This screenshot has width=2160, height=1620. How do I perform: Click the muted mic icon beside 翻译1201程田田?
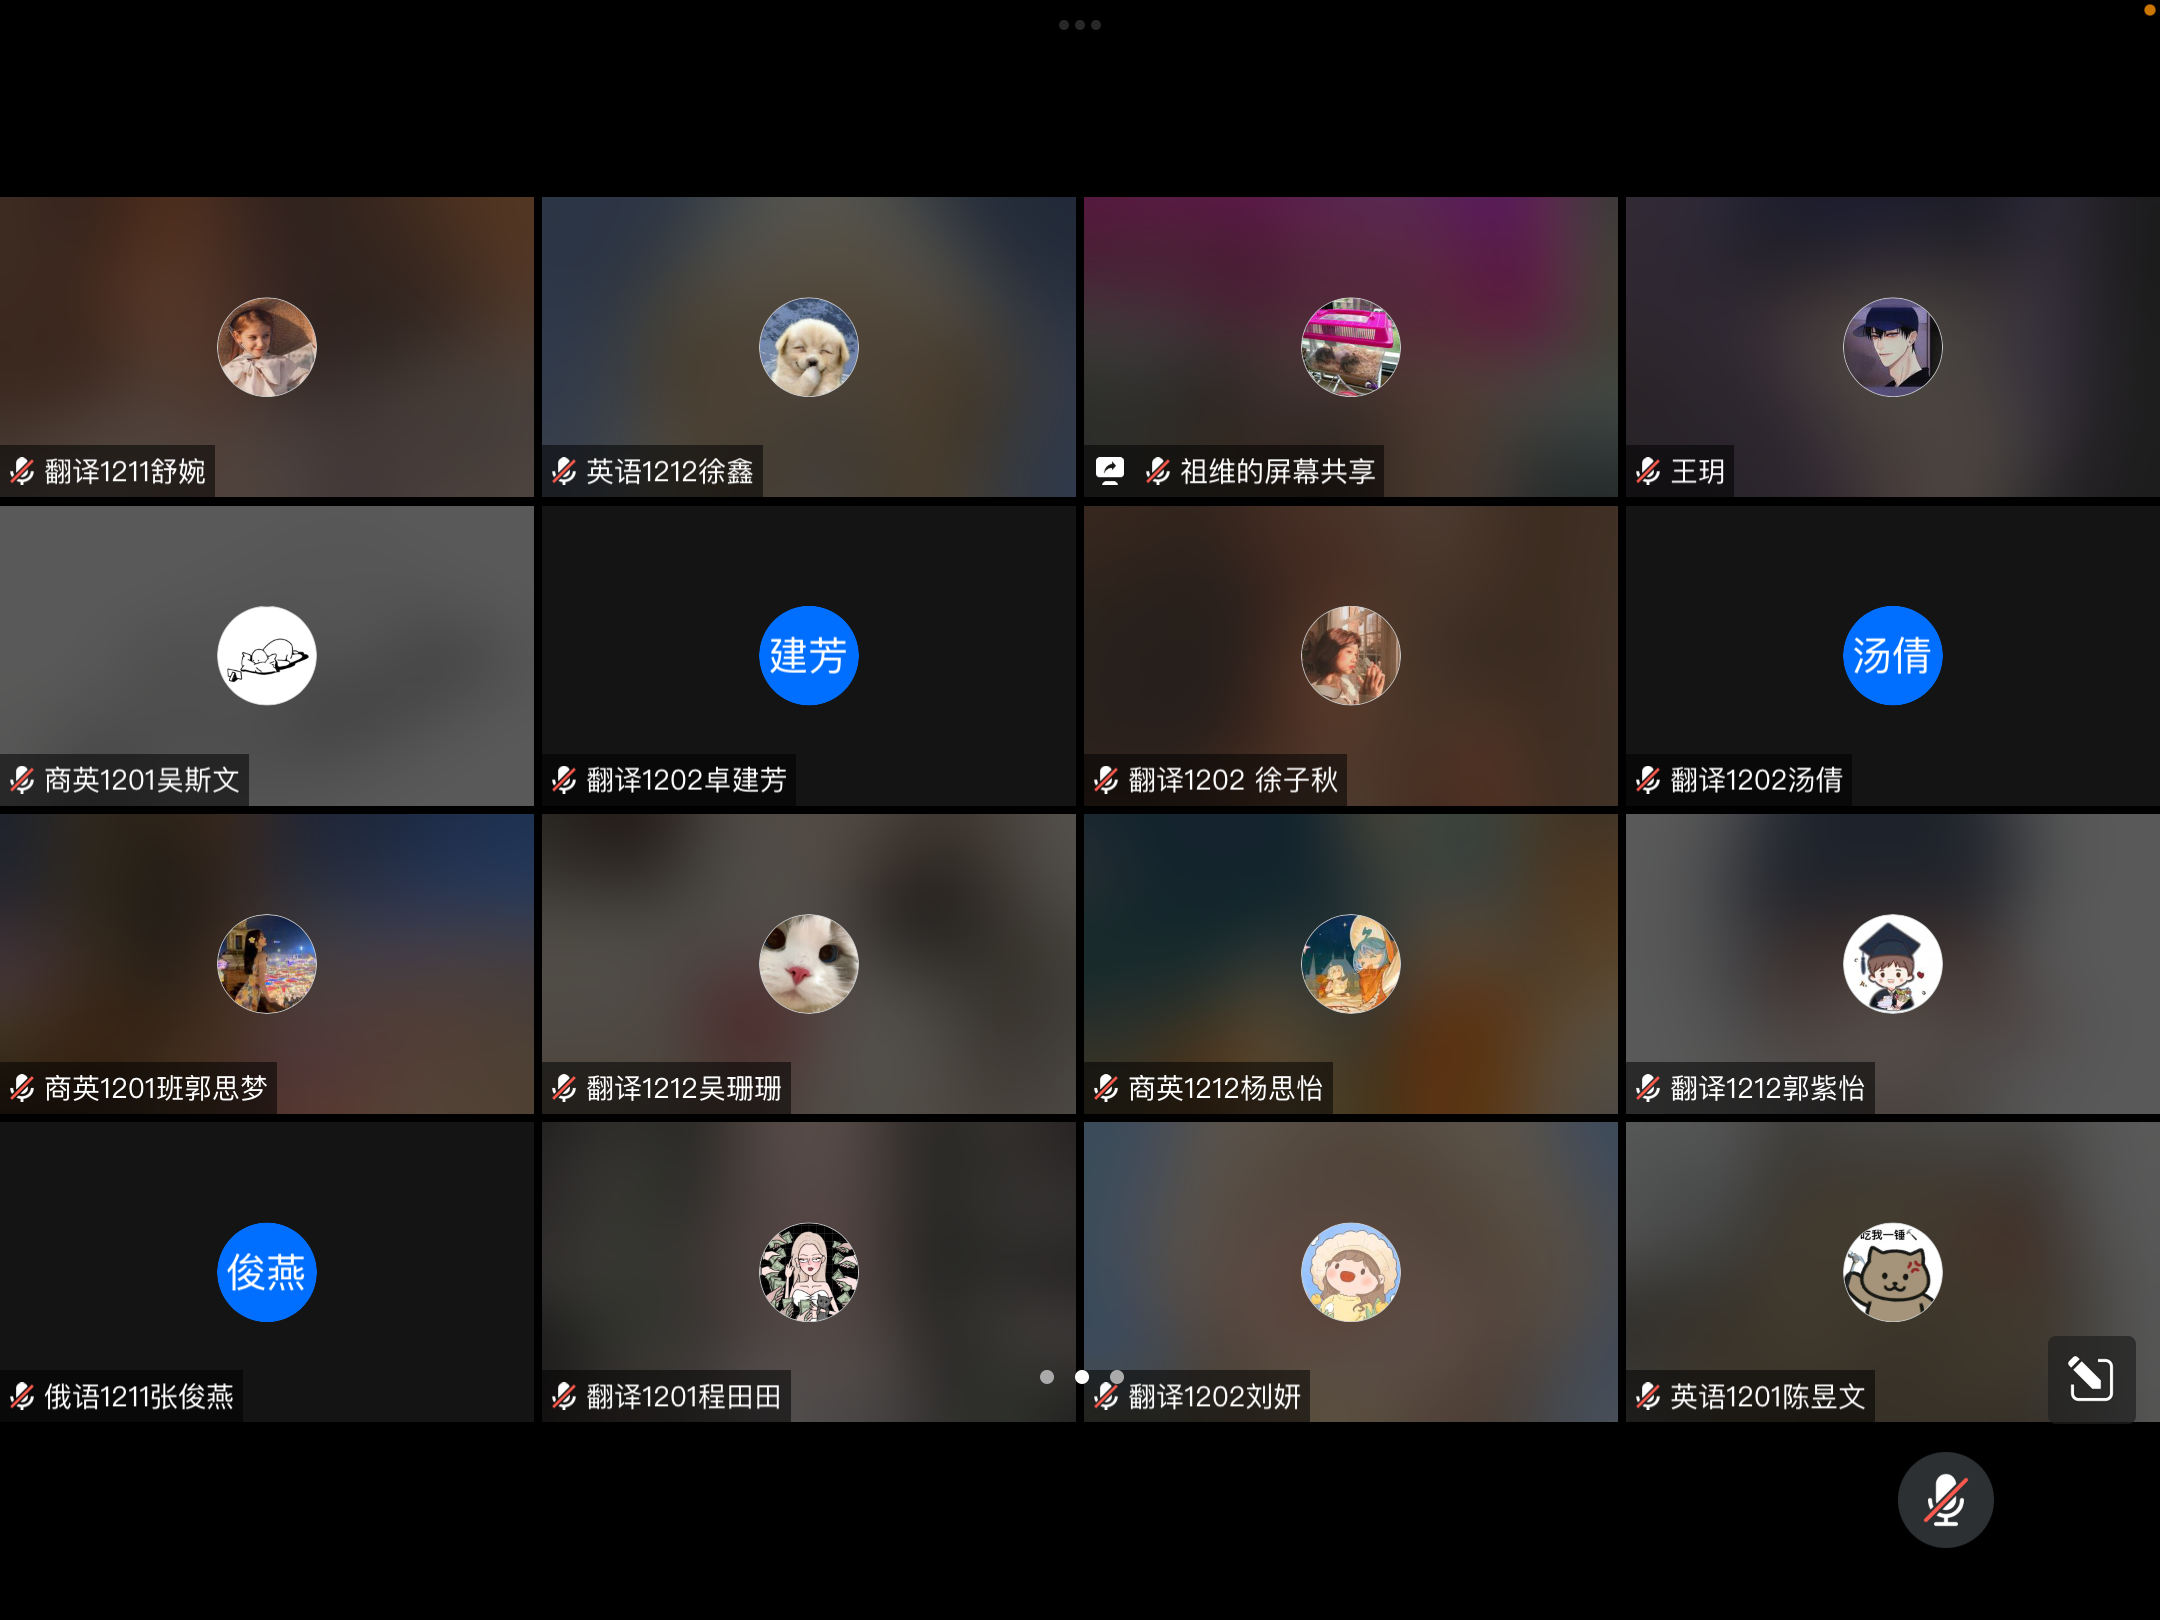564,1396
